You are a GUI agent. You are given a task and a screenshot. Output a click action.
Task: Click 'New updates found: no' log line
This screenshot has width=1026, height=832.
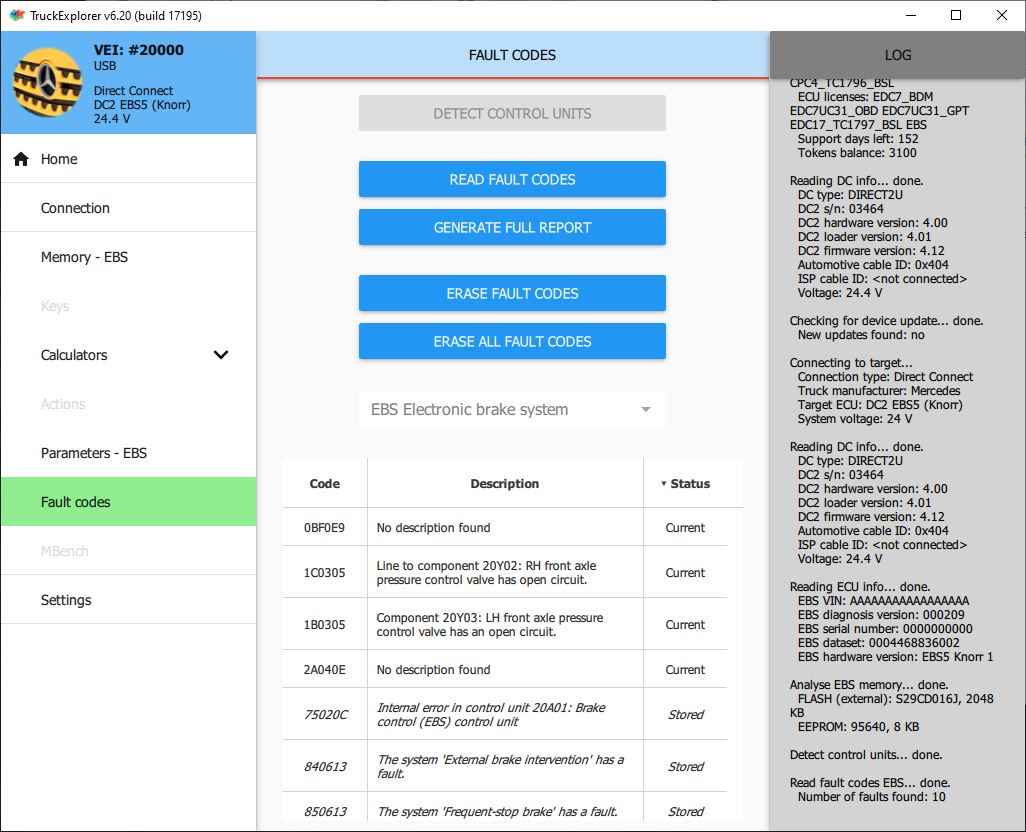(860, 335)
